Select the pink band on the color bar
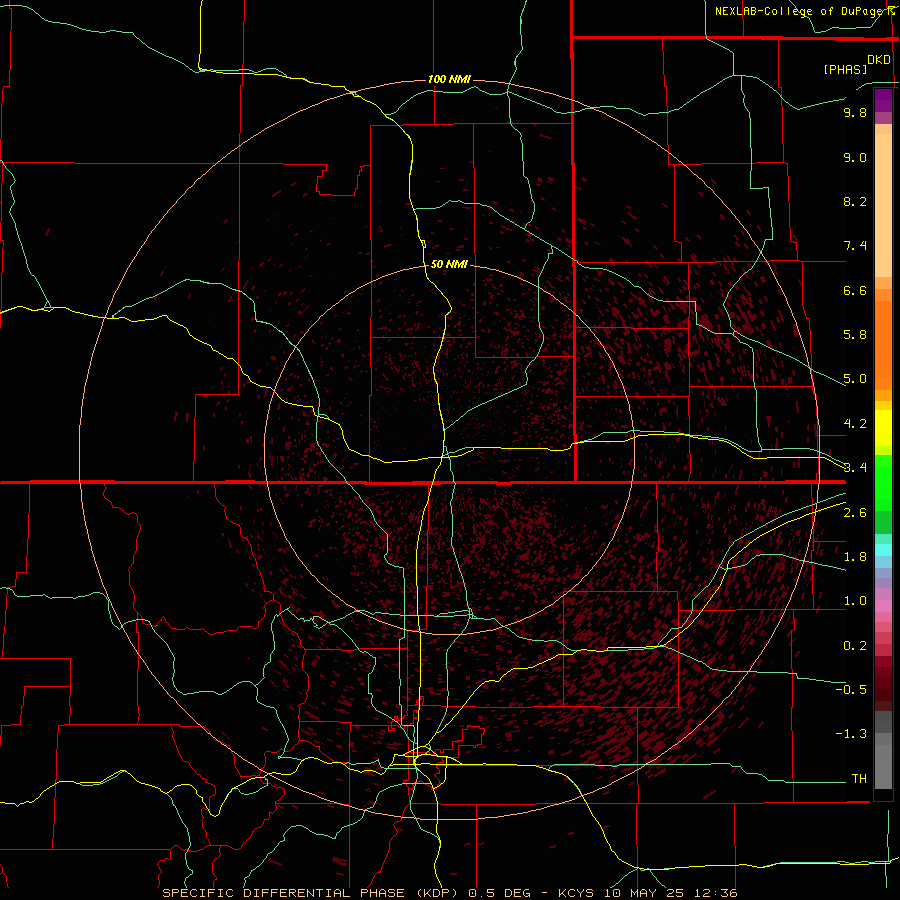Image resolution: width=900 pixels, height=900 pixels. (883, 606)
